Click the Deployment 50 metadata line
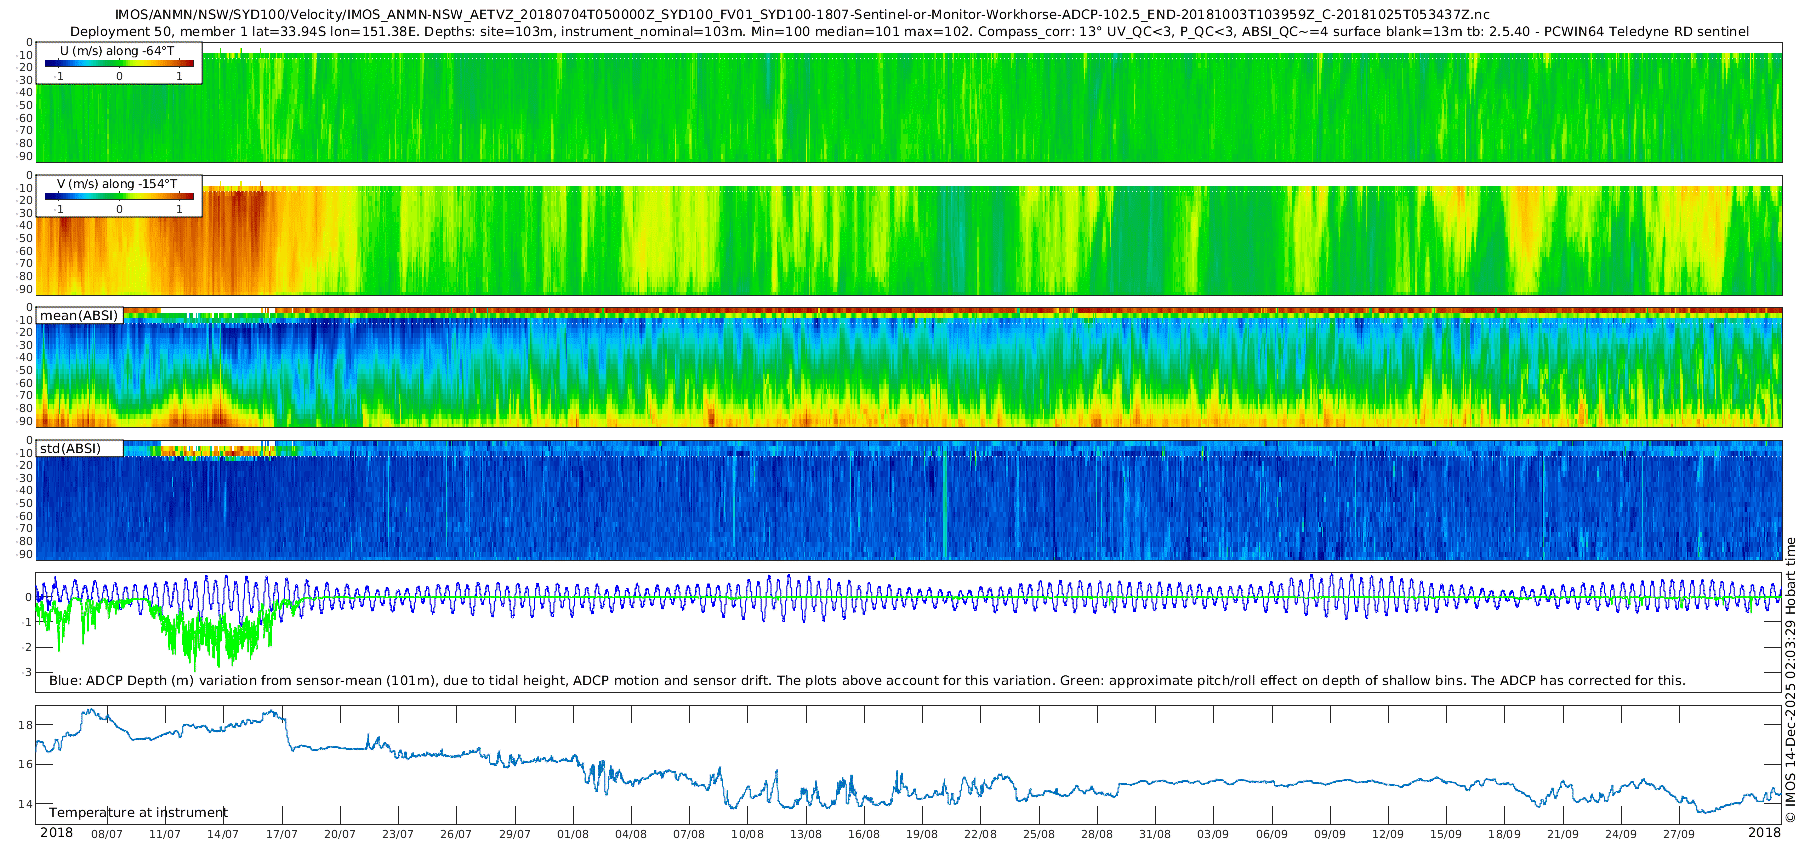1800x850 pixels. coord(909,32)
